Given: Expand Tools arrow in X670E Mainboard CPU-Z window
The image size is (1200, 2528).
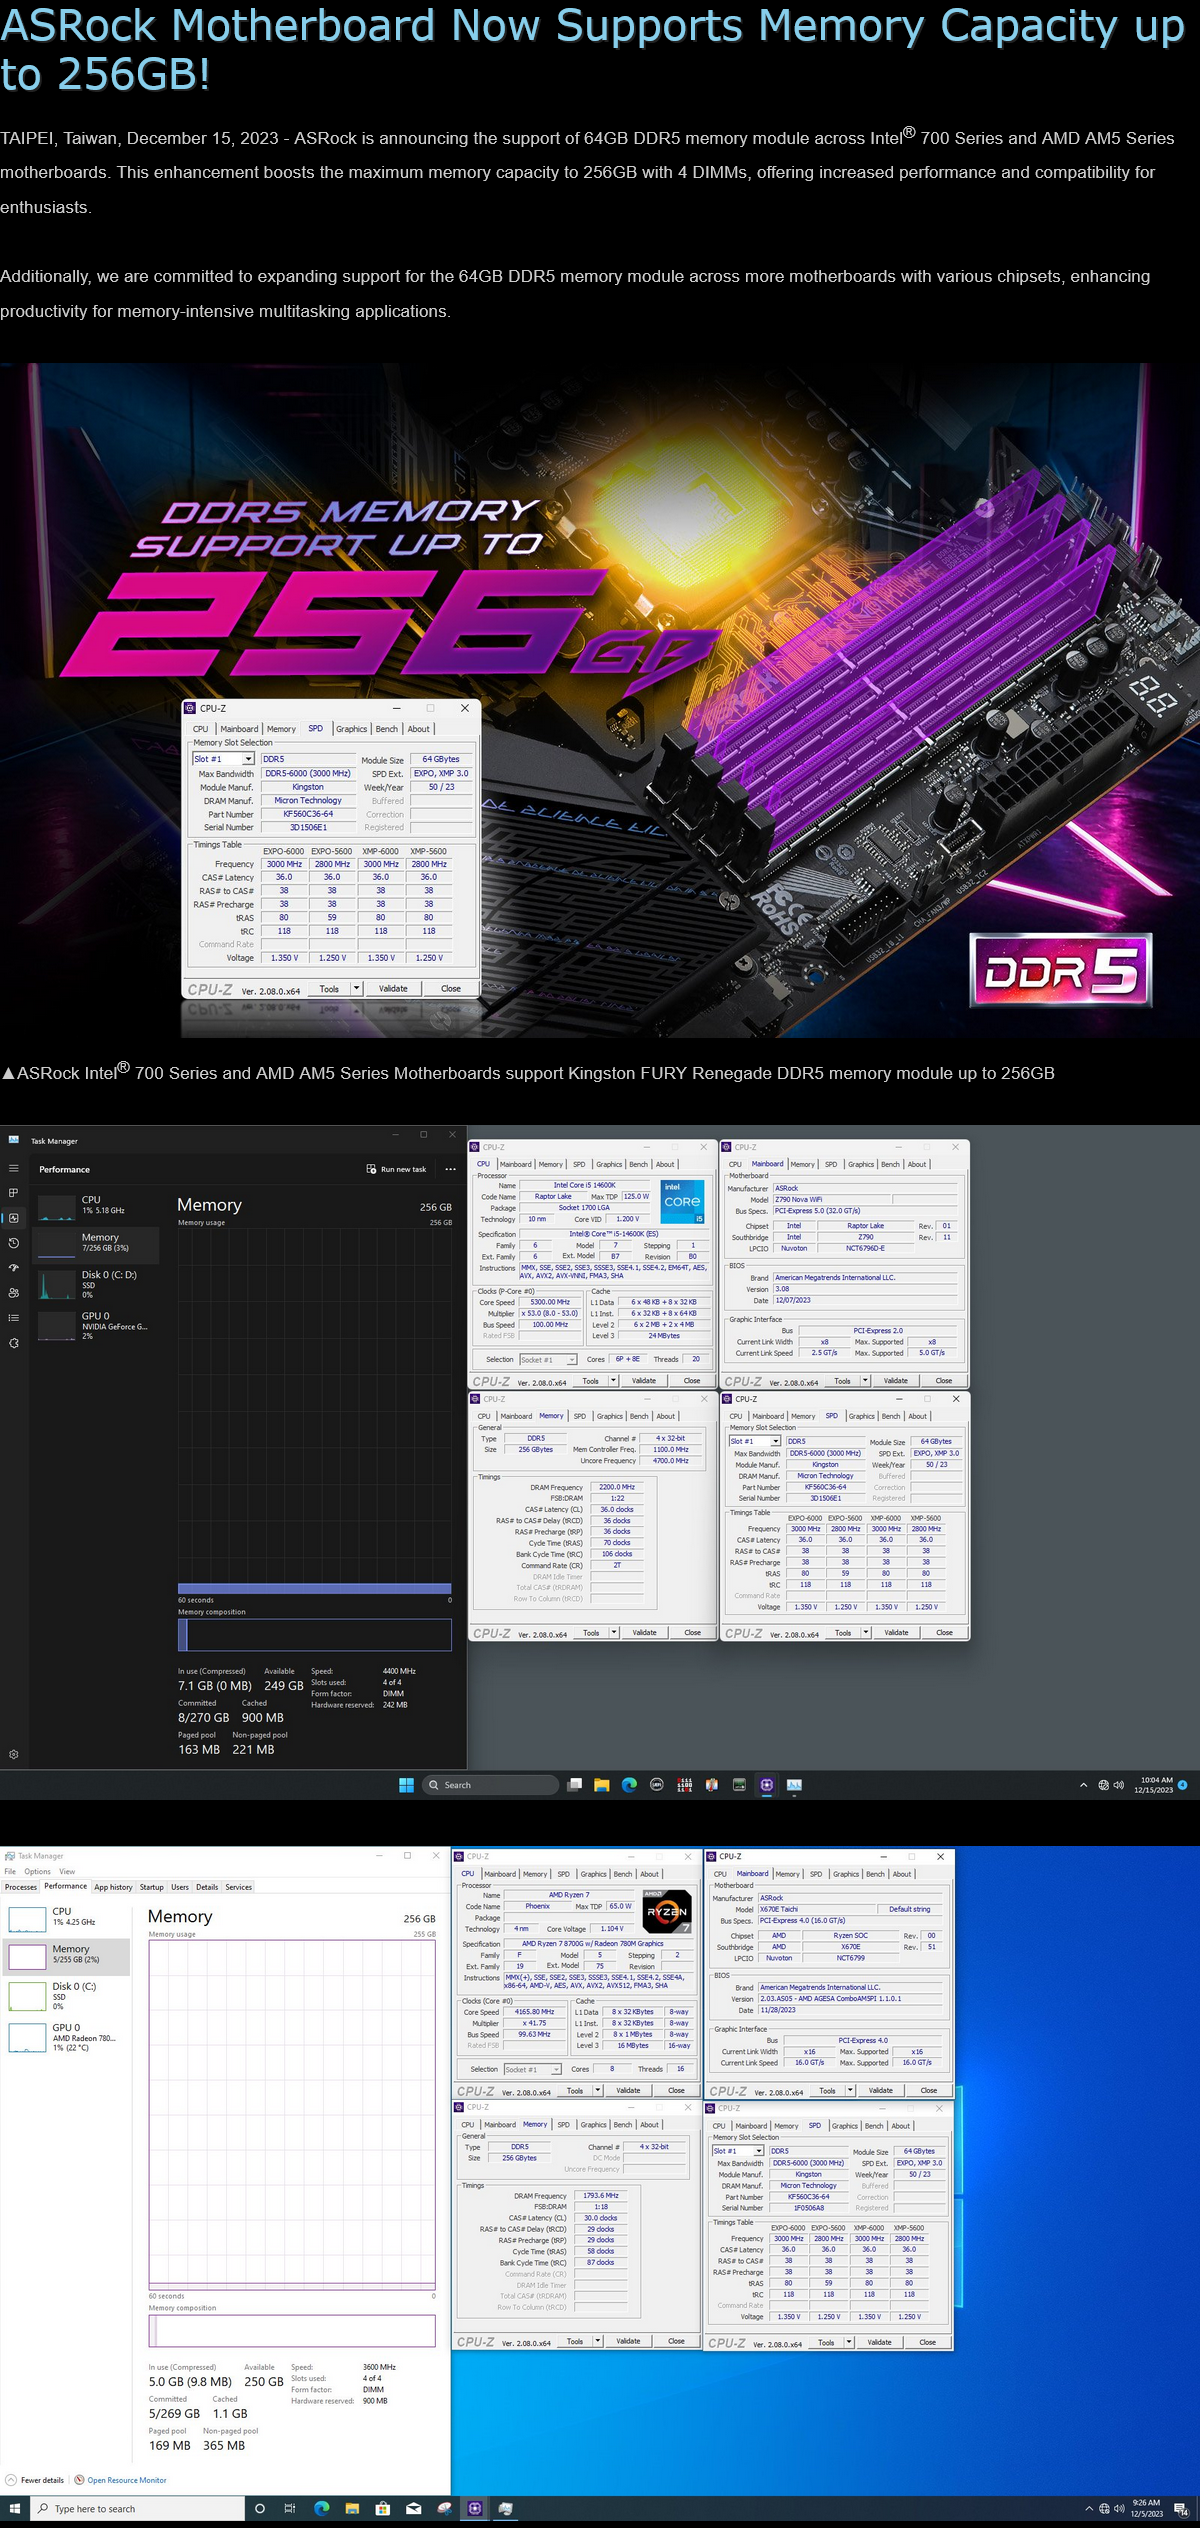Looking at the screenshot, I should coord(850,2090).
